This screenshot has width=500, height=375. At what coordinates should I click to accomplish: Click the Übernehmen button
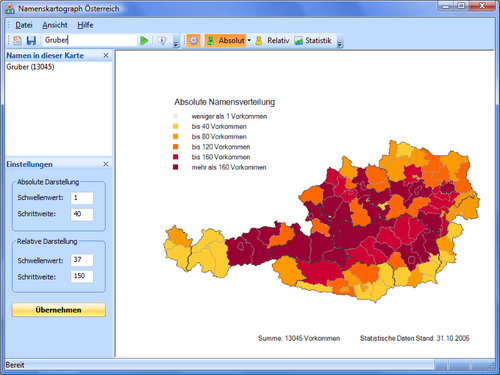(59, 310)
